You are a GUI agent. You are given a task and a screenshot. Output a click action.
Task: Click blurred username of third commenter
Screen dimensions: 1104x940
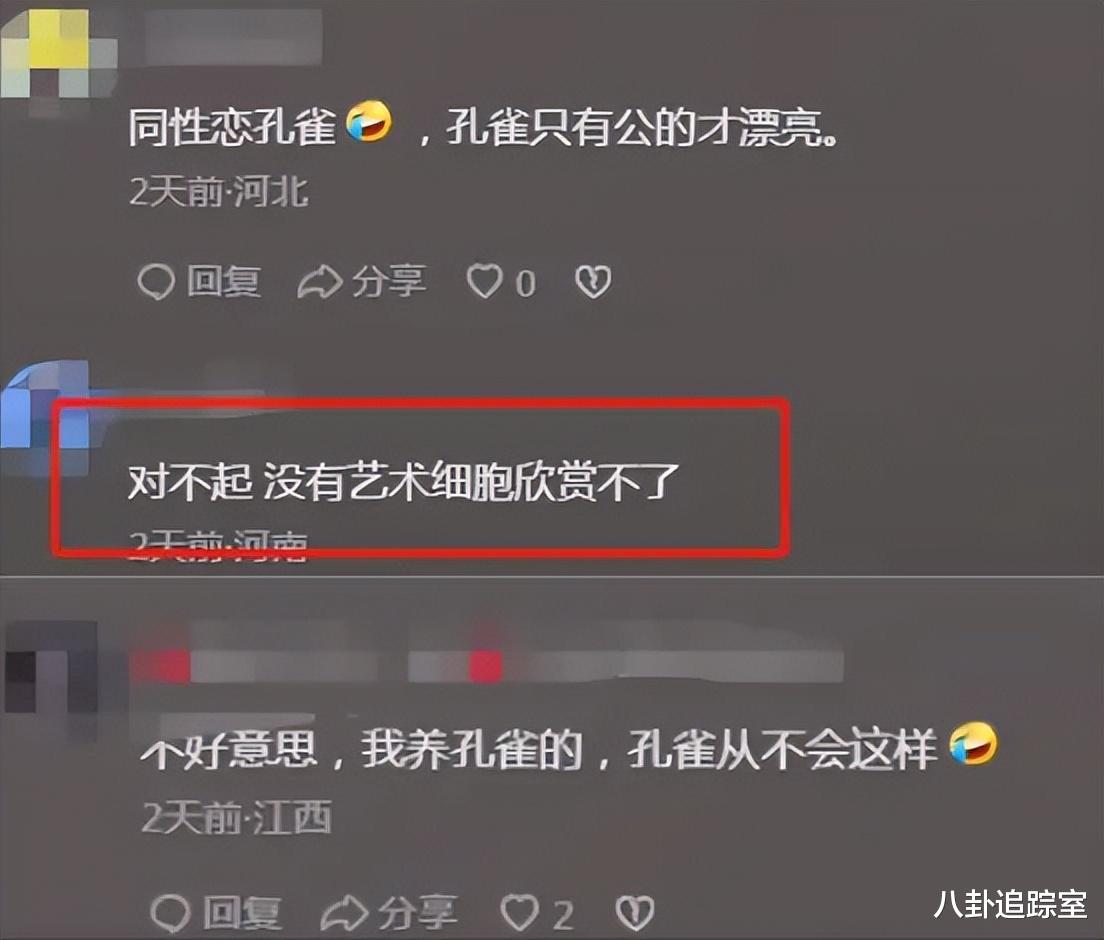[x=487, y=666]
